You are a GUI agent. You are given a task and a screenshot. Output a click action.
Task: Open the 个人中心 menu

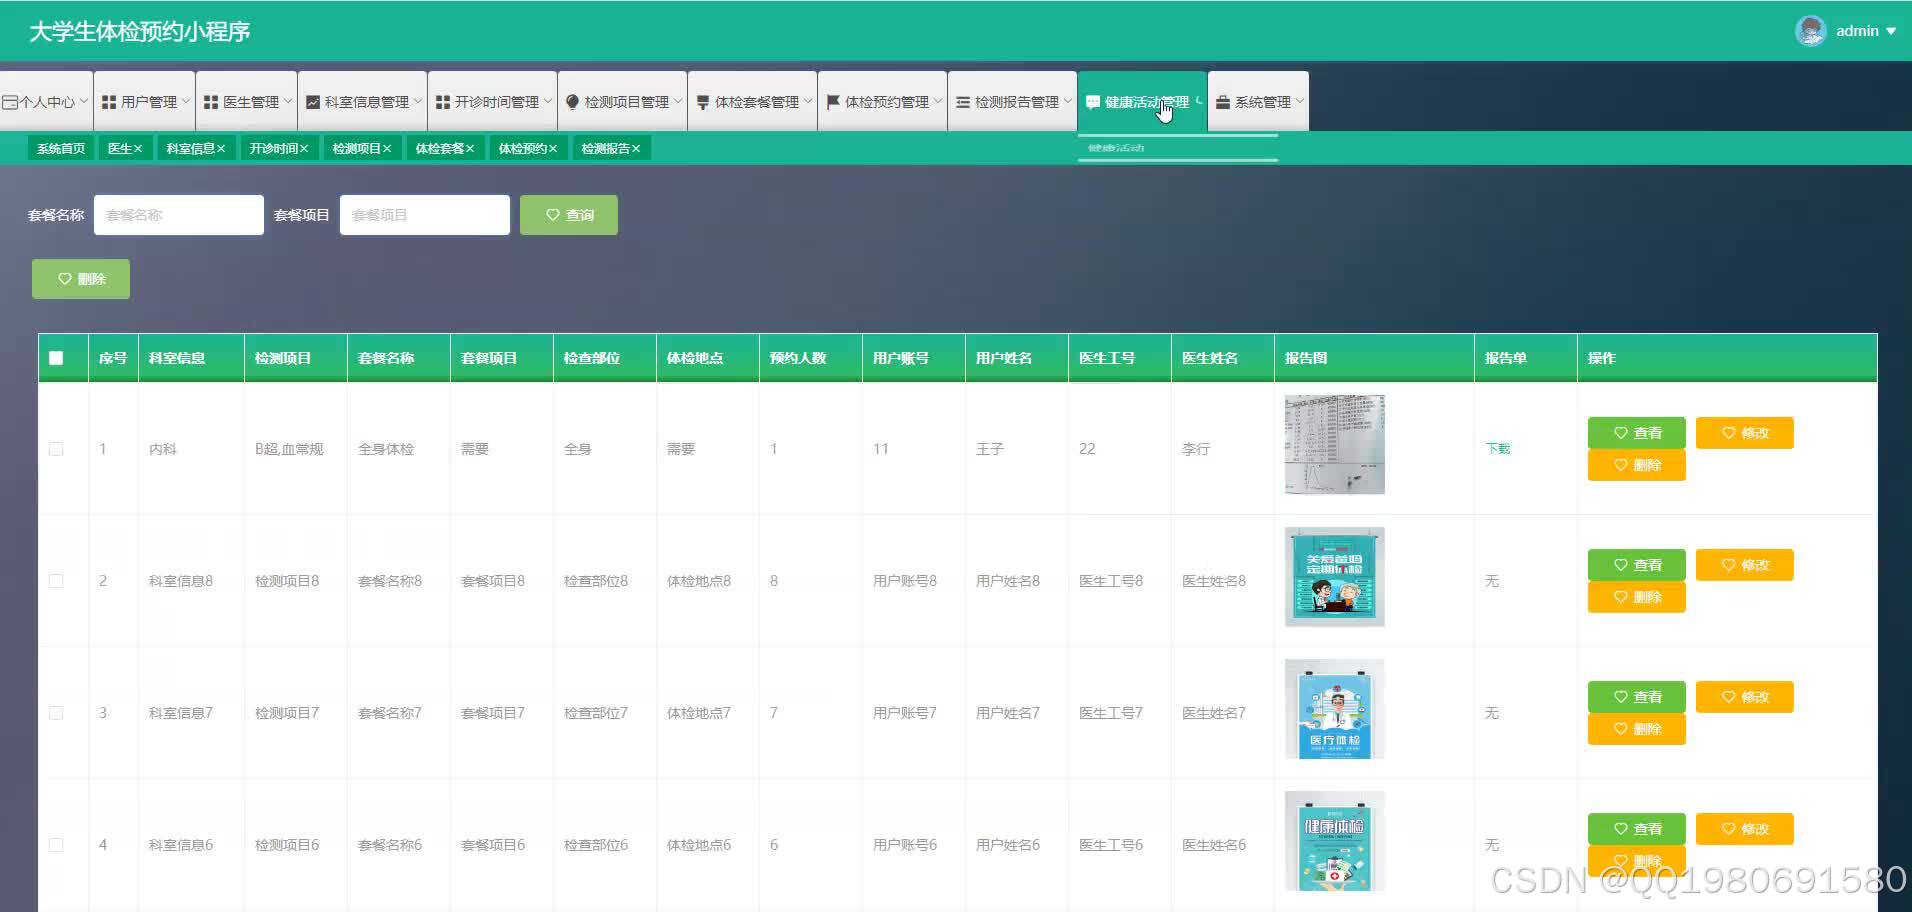46,101
